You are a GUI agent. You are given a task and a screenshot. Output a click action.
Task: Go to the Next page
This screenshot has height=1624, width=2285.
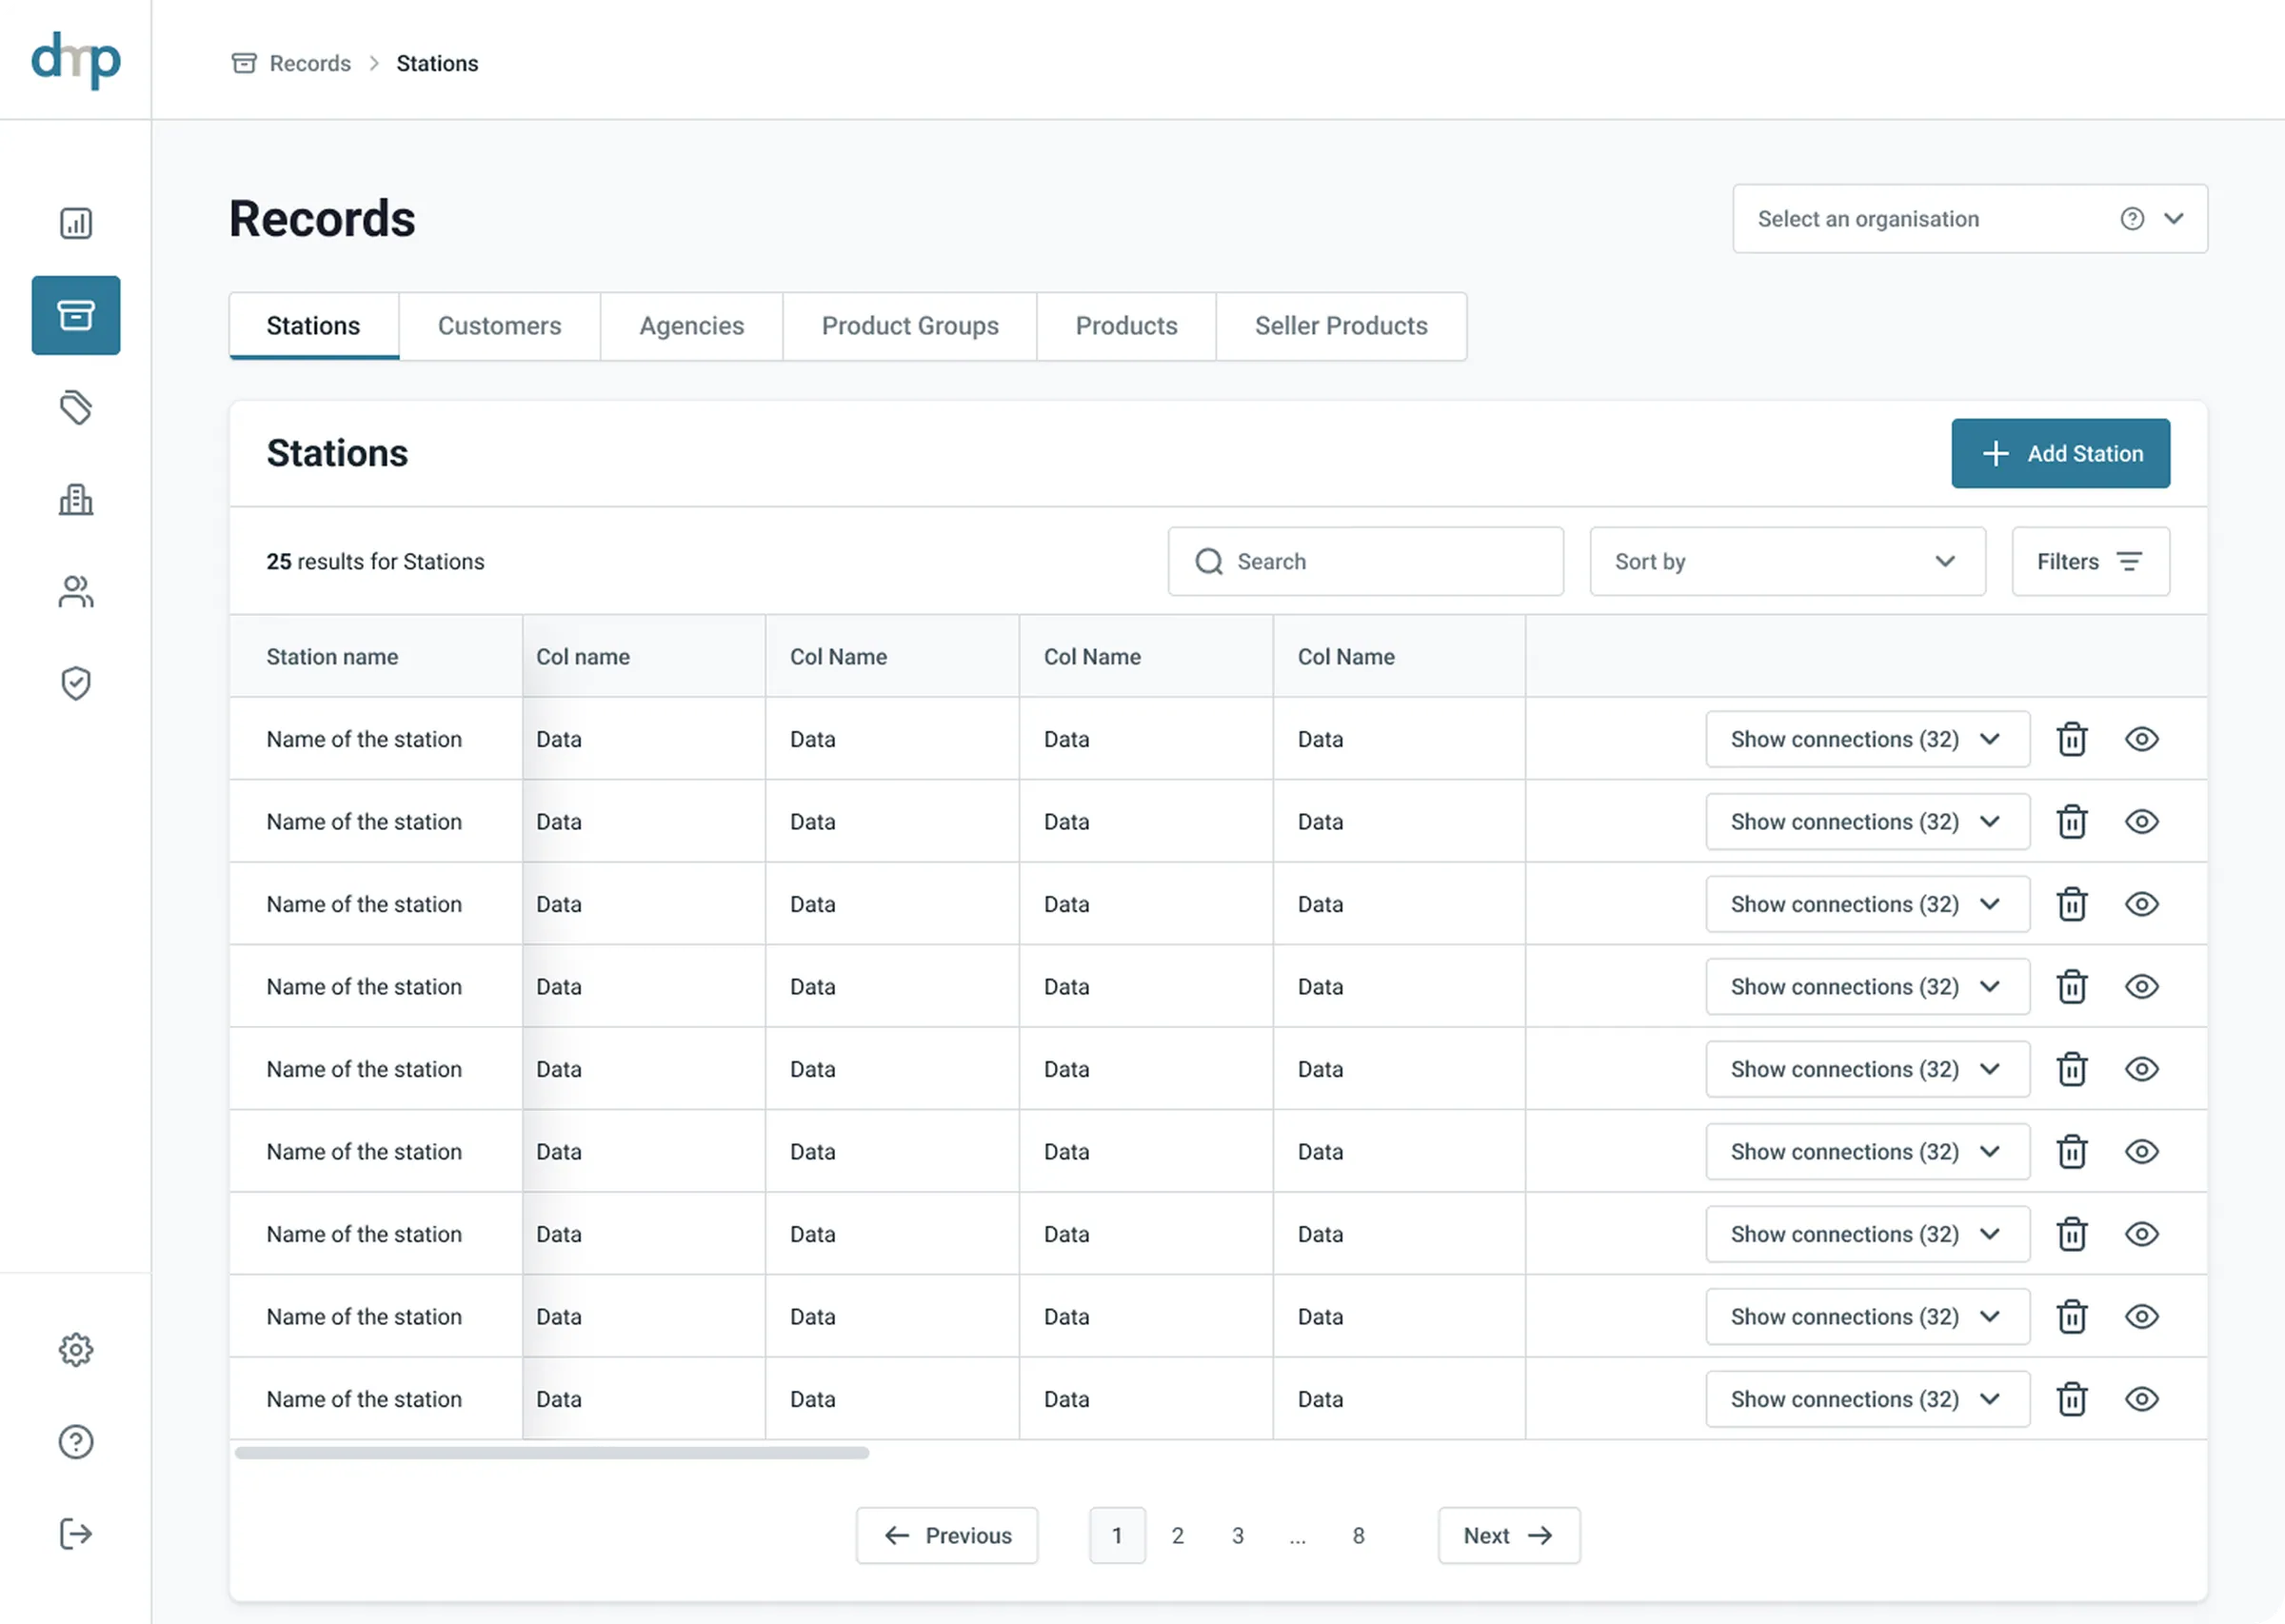click(x=1508, y=1535)
